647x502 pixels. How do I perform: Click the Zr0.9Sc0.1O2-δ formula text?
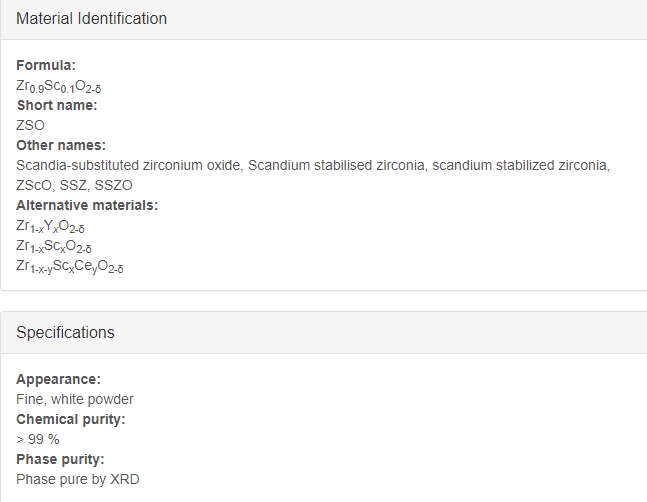(59, 86)
